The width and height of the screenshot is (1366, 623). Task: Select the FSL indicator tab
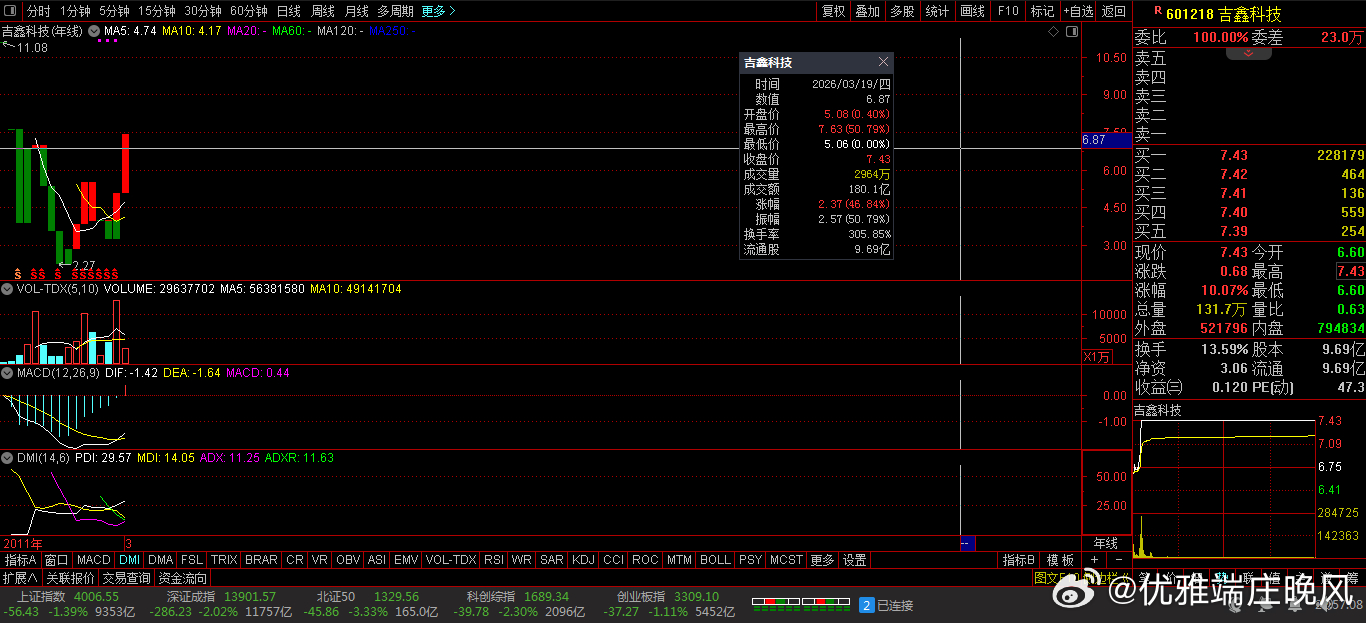tap(192, 560)
